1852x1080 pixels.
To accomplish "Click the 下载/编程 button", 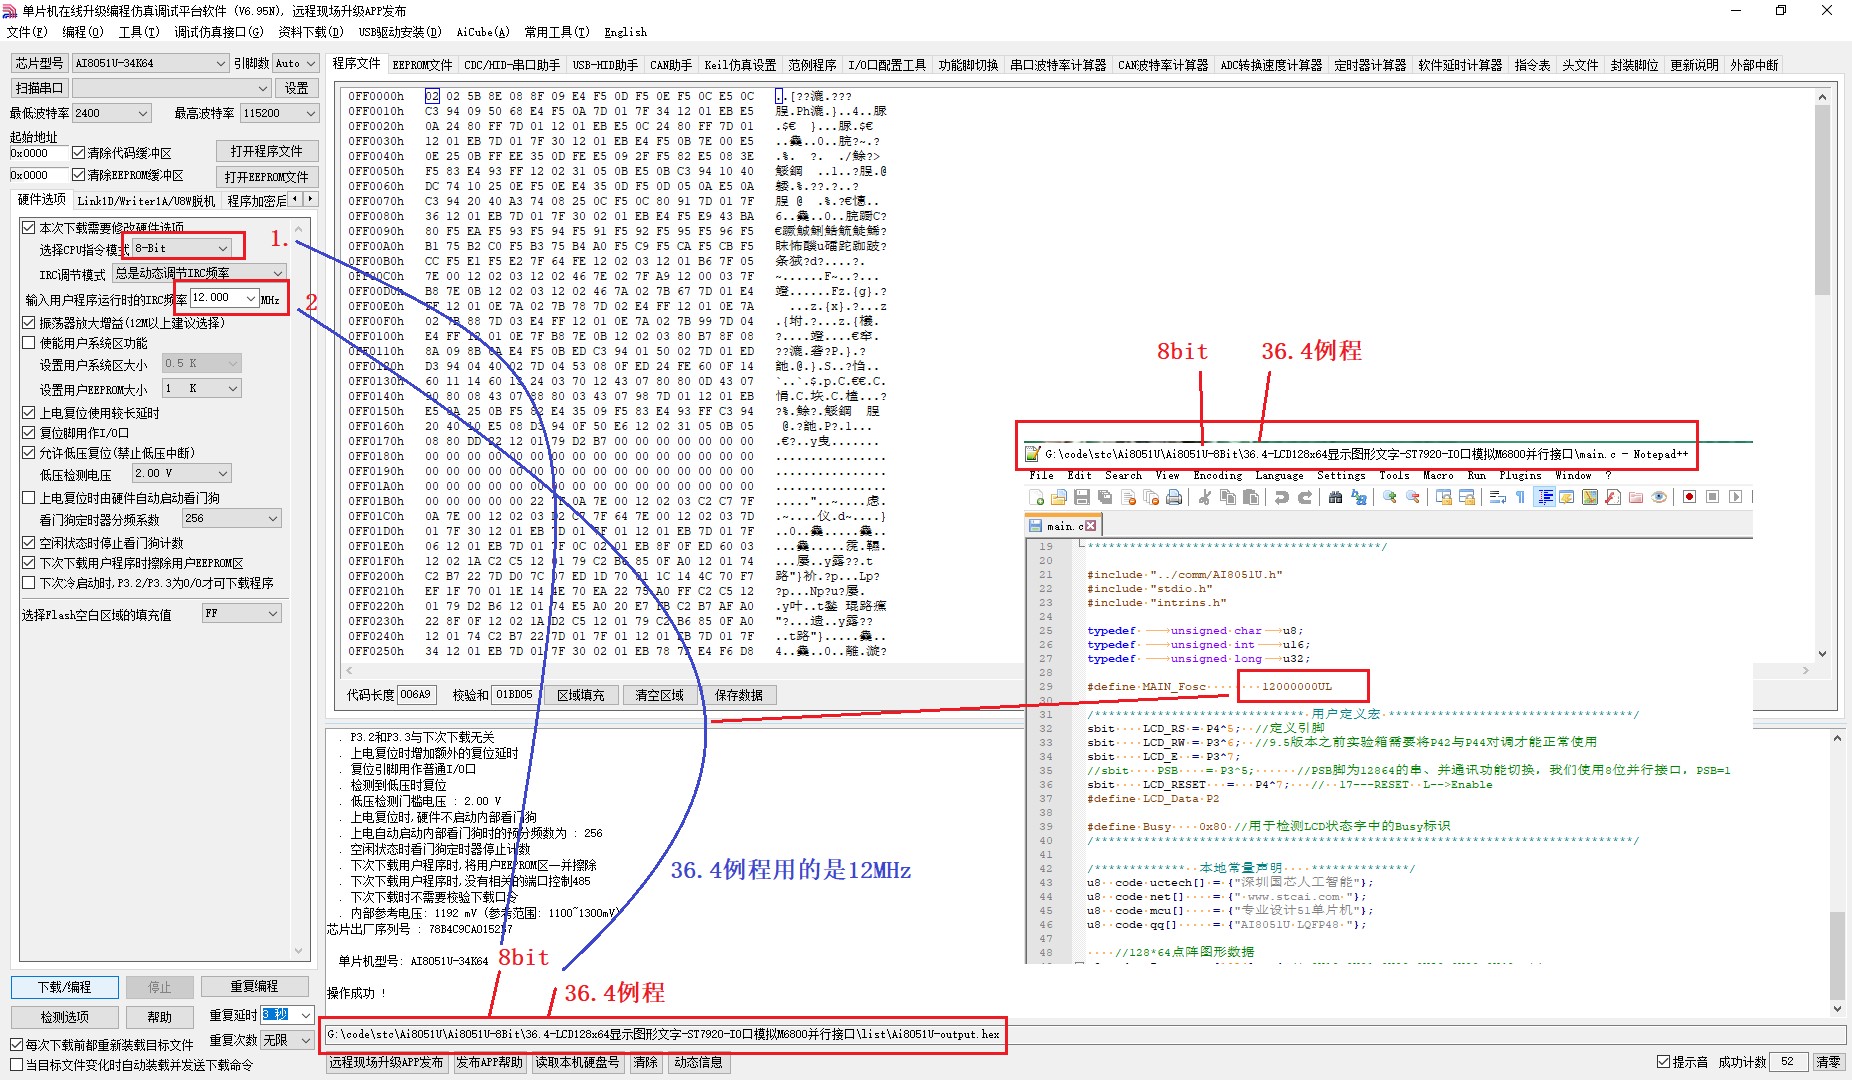I will tap(65, 987).
